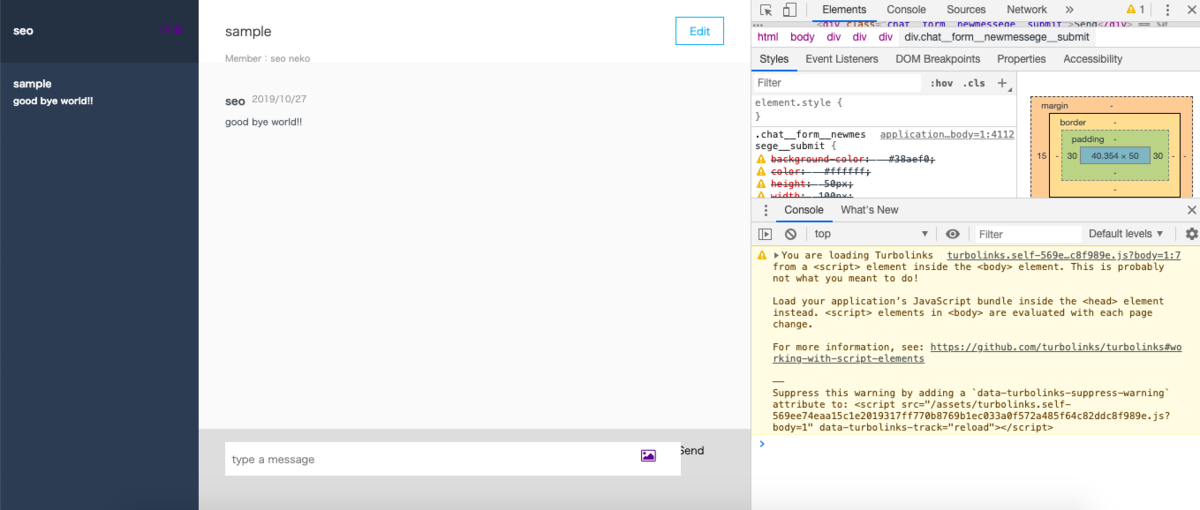Click the Send button
The image size is (1200, 510).
click(691, 451)
